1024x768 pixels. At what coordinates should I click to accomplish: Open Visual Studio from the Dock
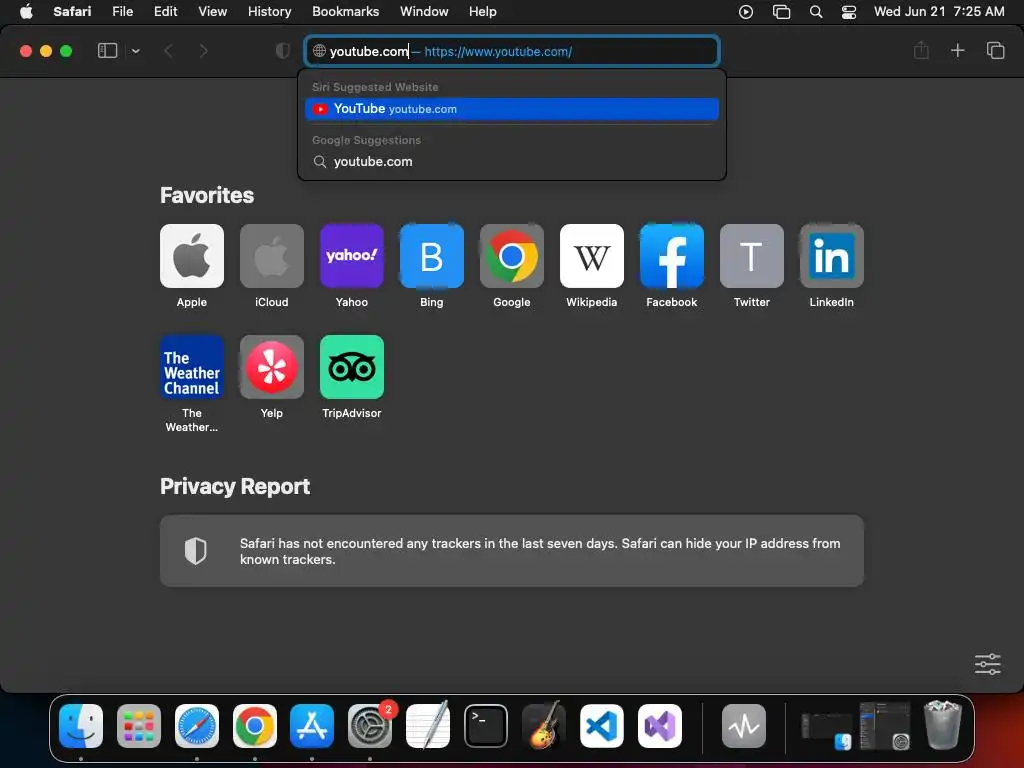point(660,726)
